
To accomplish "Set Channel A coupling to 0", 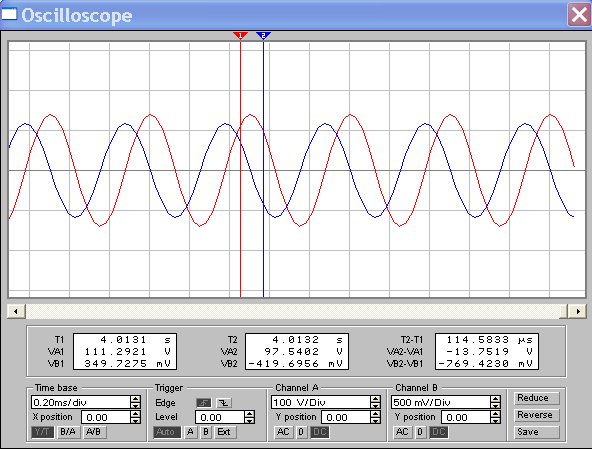I will tap(301, 432).
